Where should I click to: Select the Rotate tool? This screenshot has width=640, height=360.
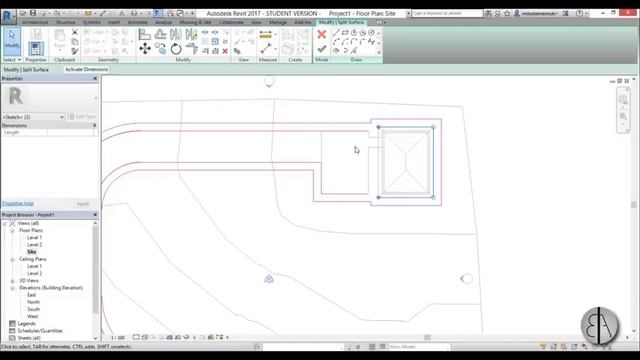[176, 49]
